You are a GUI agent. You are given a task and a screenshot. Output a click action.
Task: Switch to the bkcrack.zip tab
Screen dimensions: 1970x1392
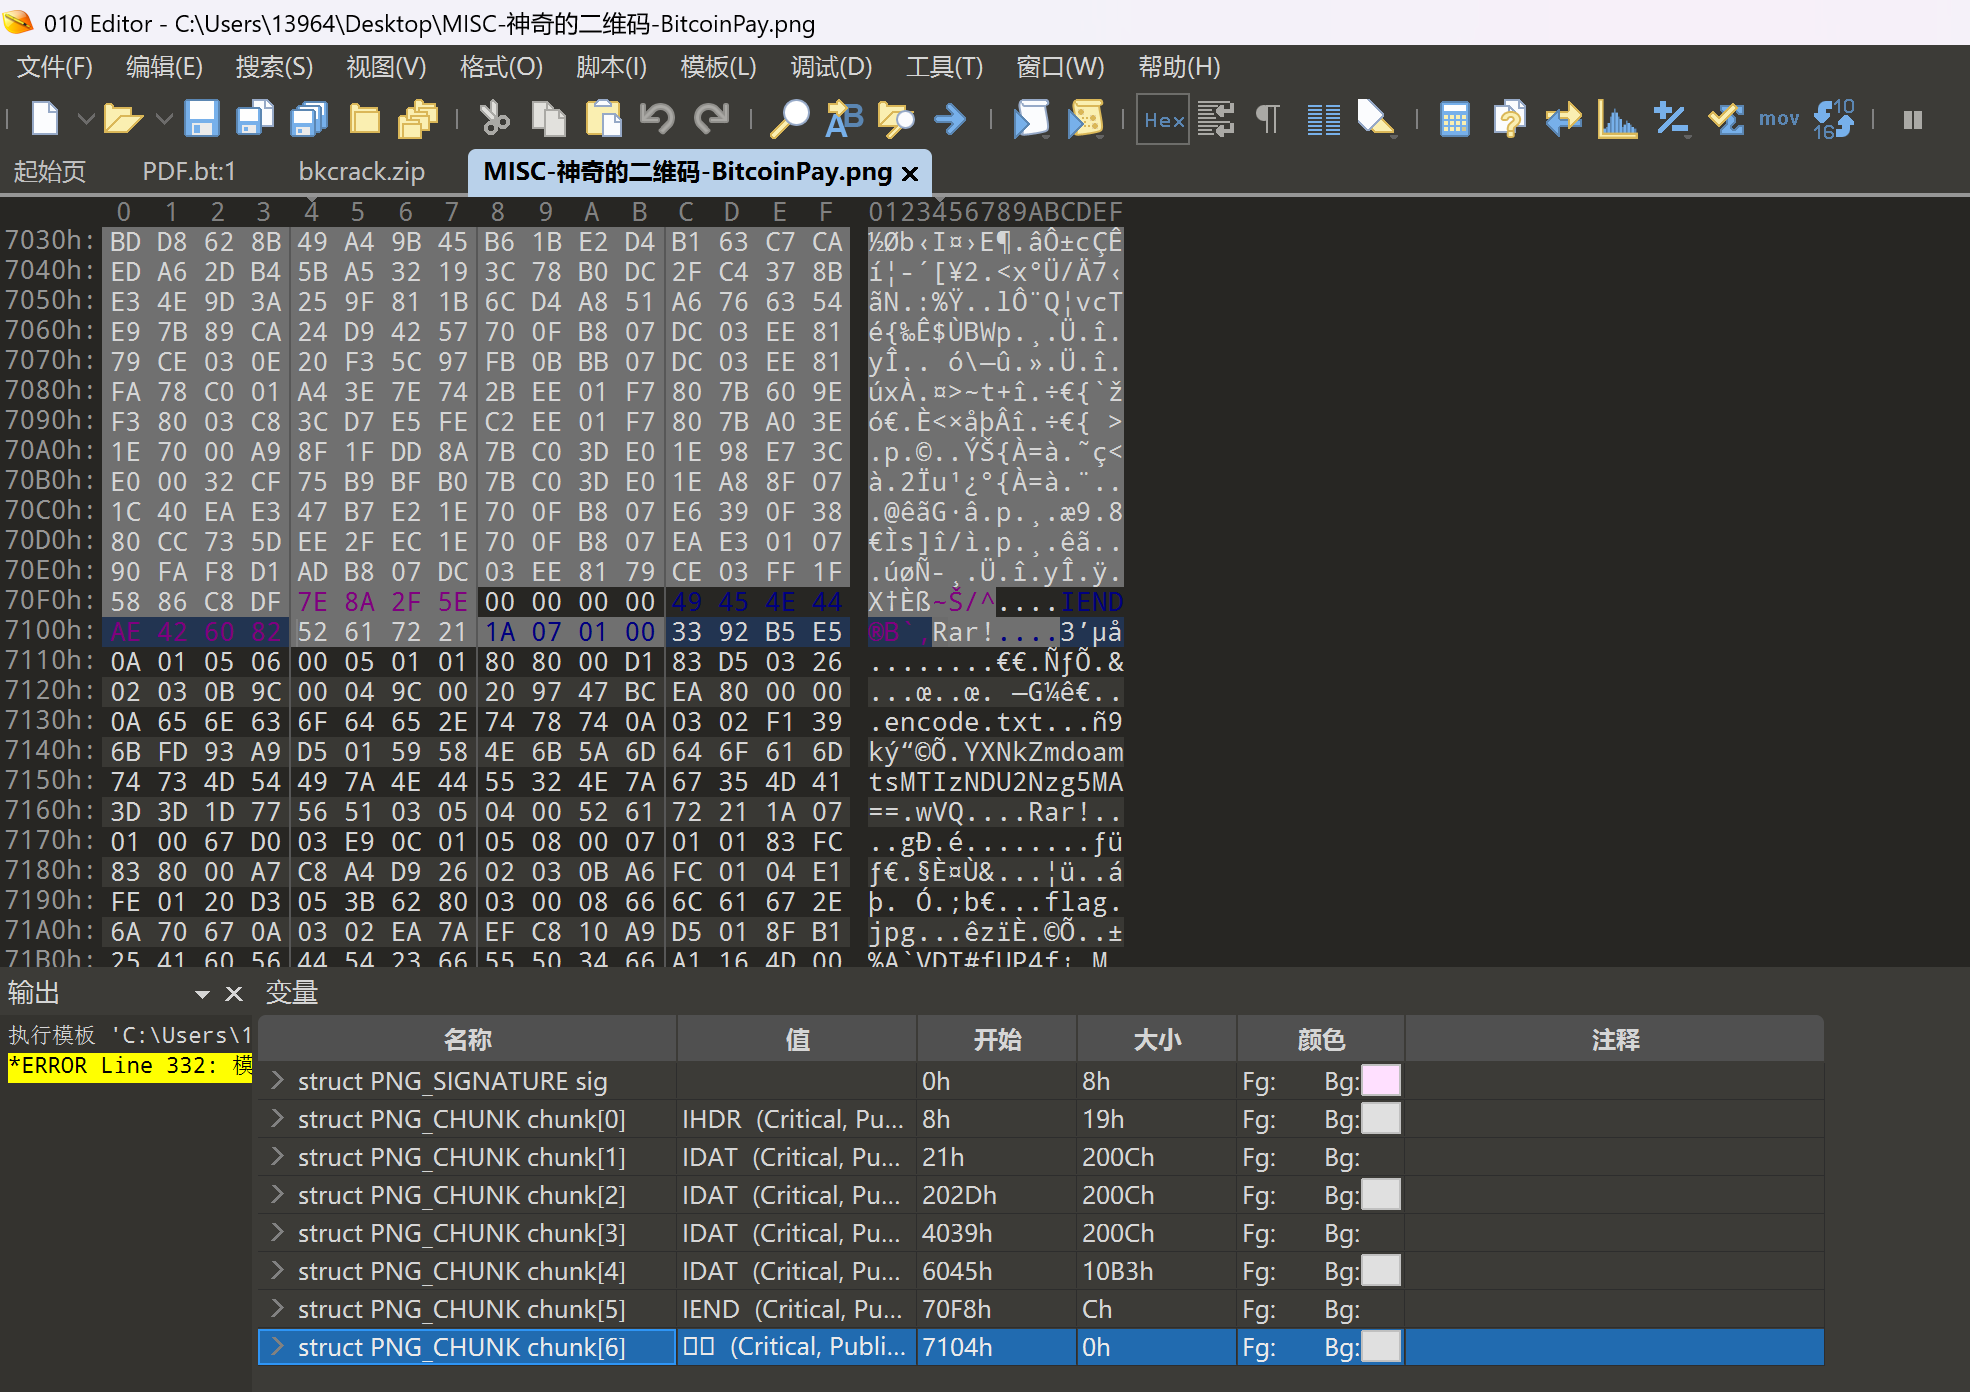coord(361,171)
